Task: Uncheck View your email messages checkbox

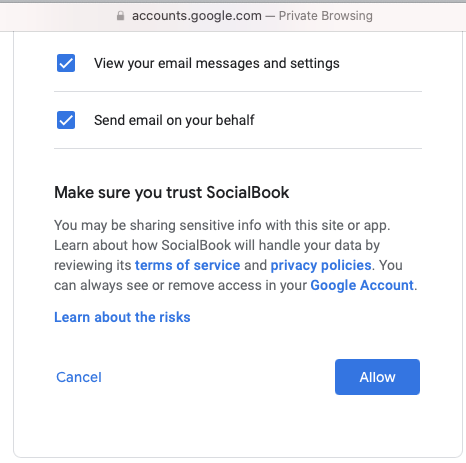Action: pyautogui.click(x=66, y=63)
